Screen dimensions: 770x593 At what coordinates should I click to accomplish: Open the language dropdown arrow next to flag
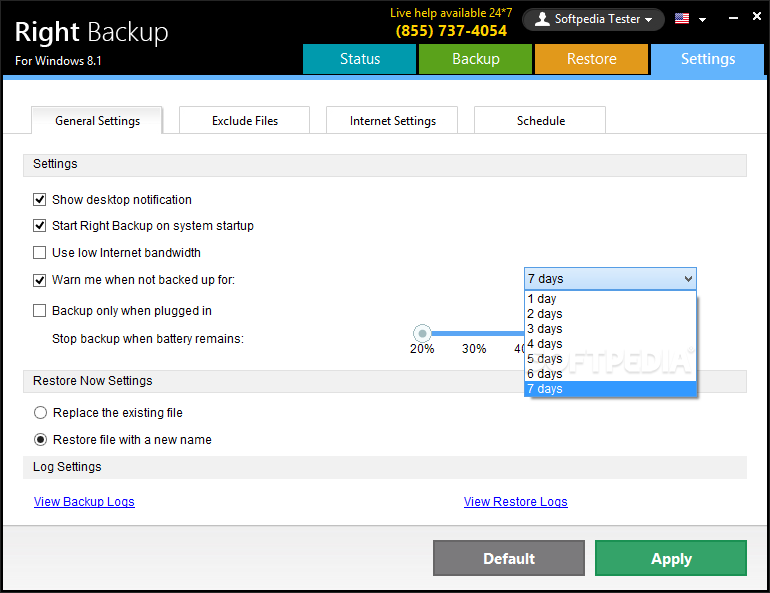[x=702, y=20]
